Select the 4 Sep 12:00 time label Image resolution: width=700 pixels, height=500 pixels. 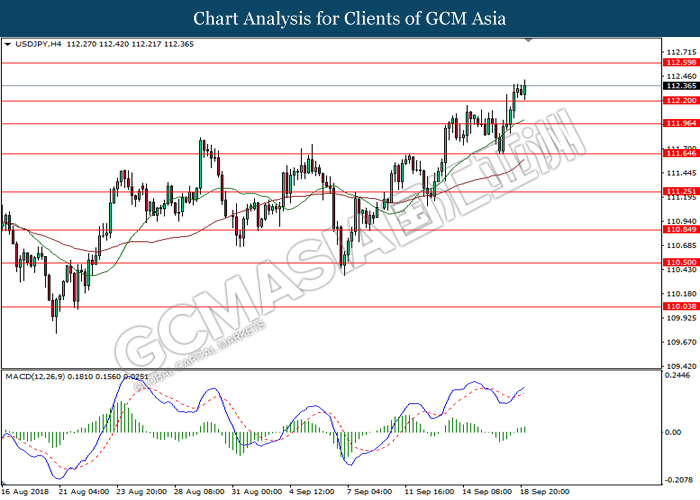coord(312,492)
